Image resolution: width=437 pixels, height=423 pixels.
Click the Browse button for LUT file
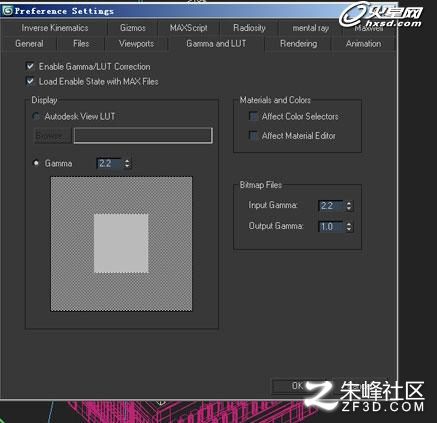coord(52,136)
